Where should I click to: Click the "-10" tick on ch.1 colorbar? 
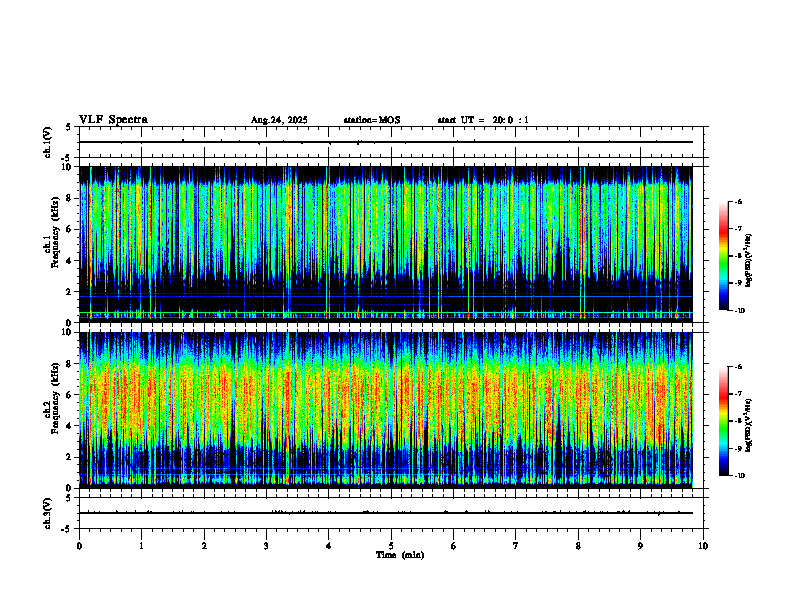pyautogui.click(x=739, y=311)
